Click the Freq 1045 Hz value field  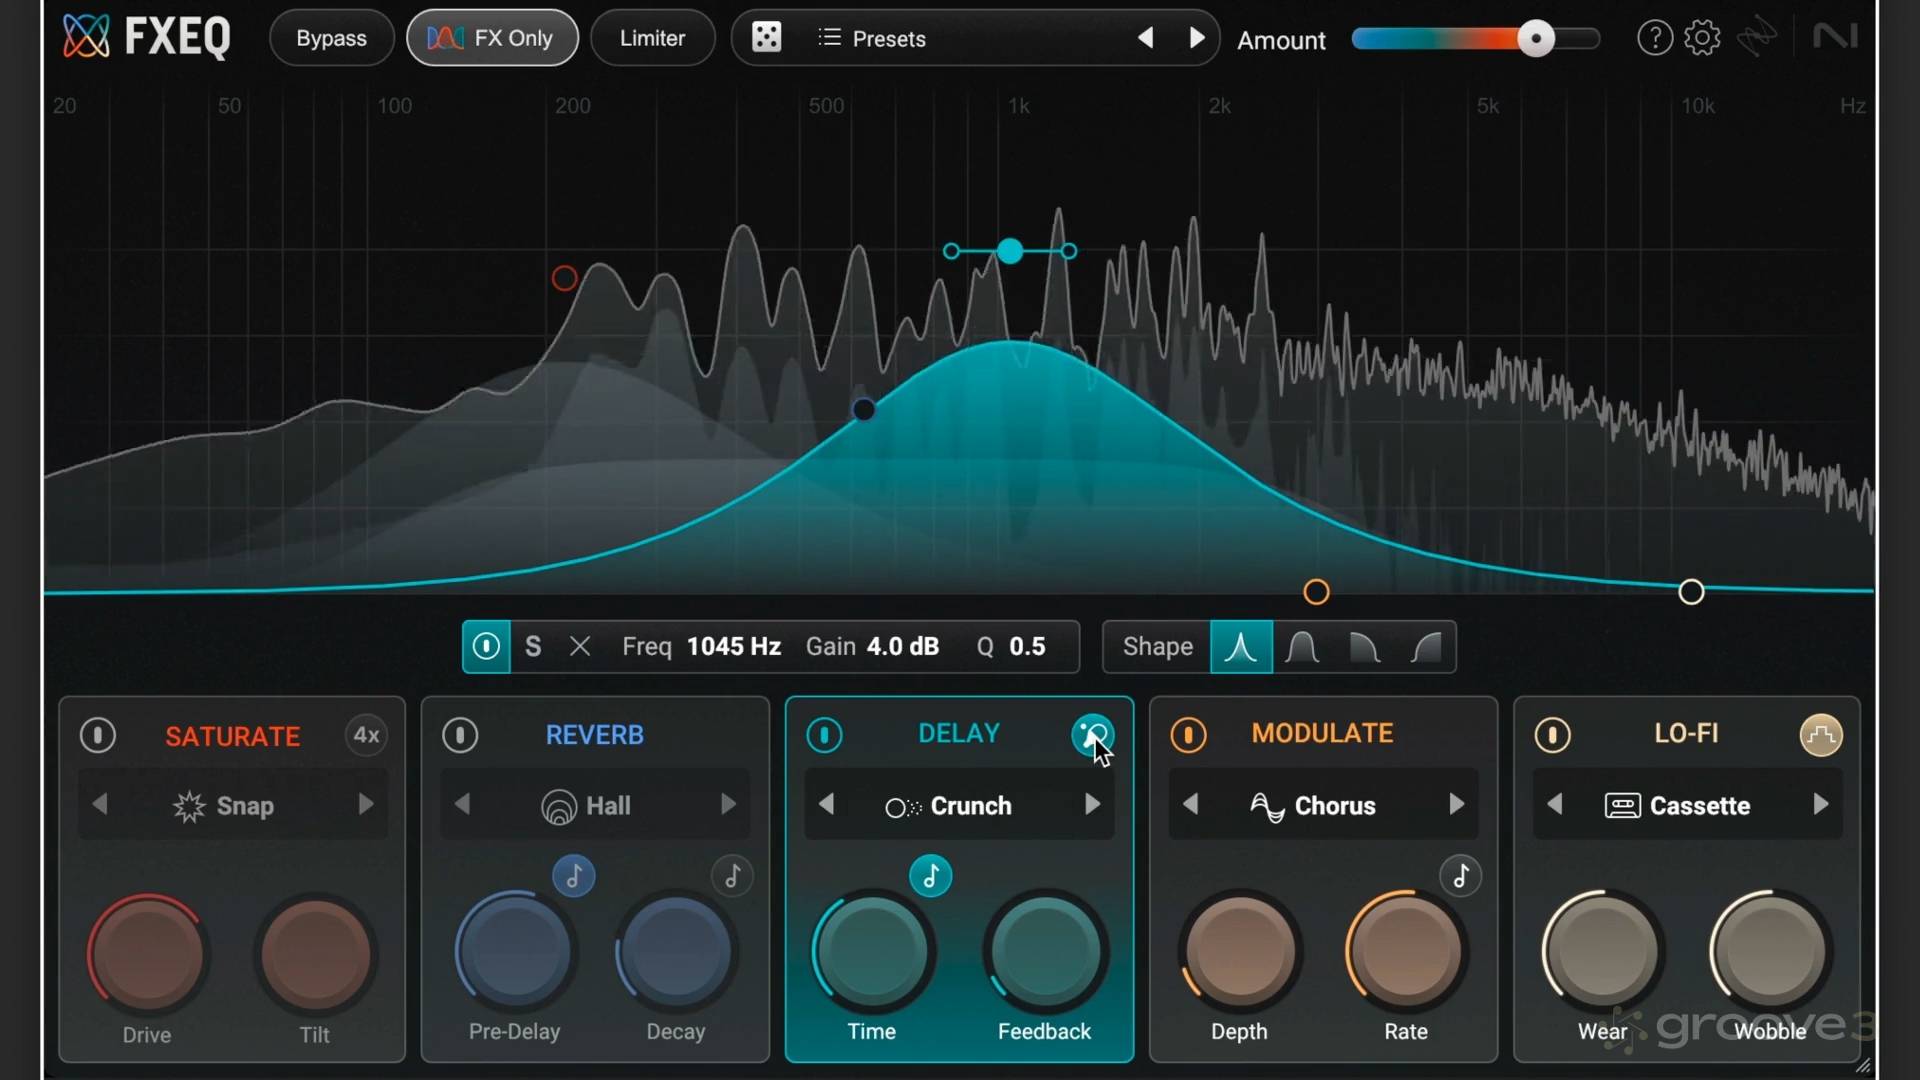[x=733, y=647]
